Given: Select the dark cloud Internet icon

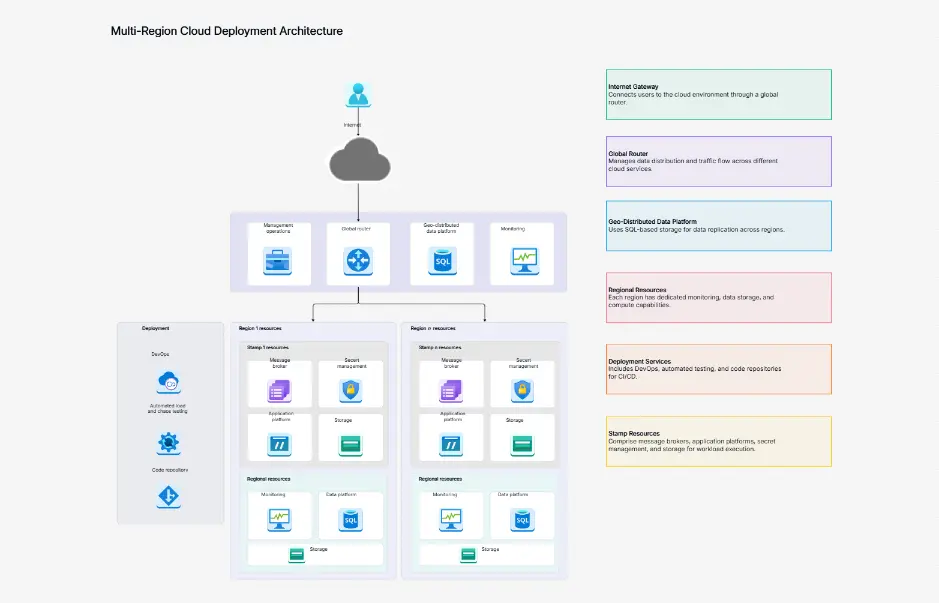Looking at the screenshot, I should click(x=359, y=160).
